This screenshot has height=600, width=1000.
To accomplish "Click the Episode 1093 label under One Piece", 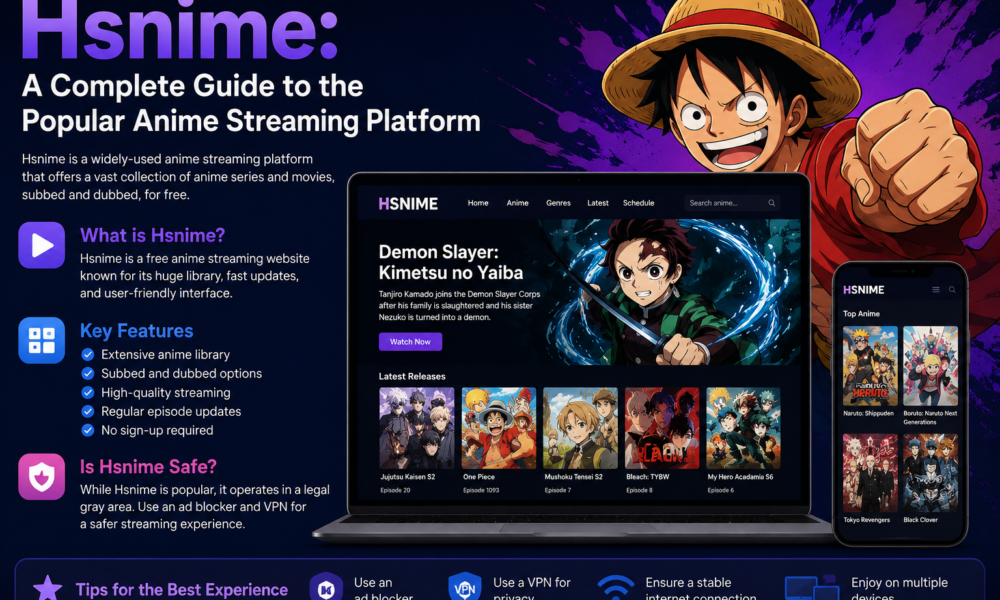I will (x=481, y=490).
